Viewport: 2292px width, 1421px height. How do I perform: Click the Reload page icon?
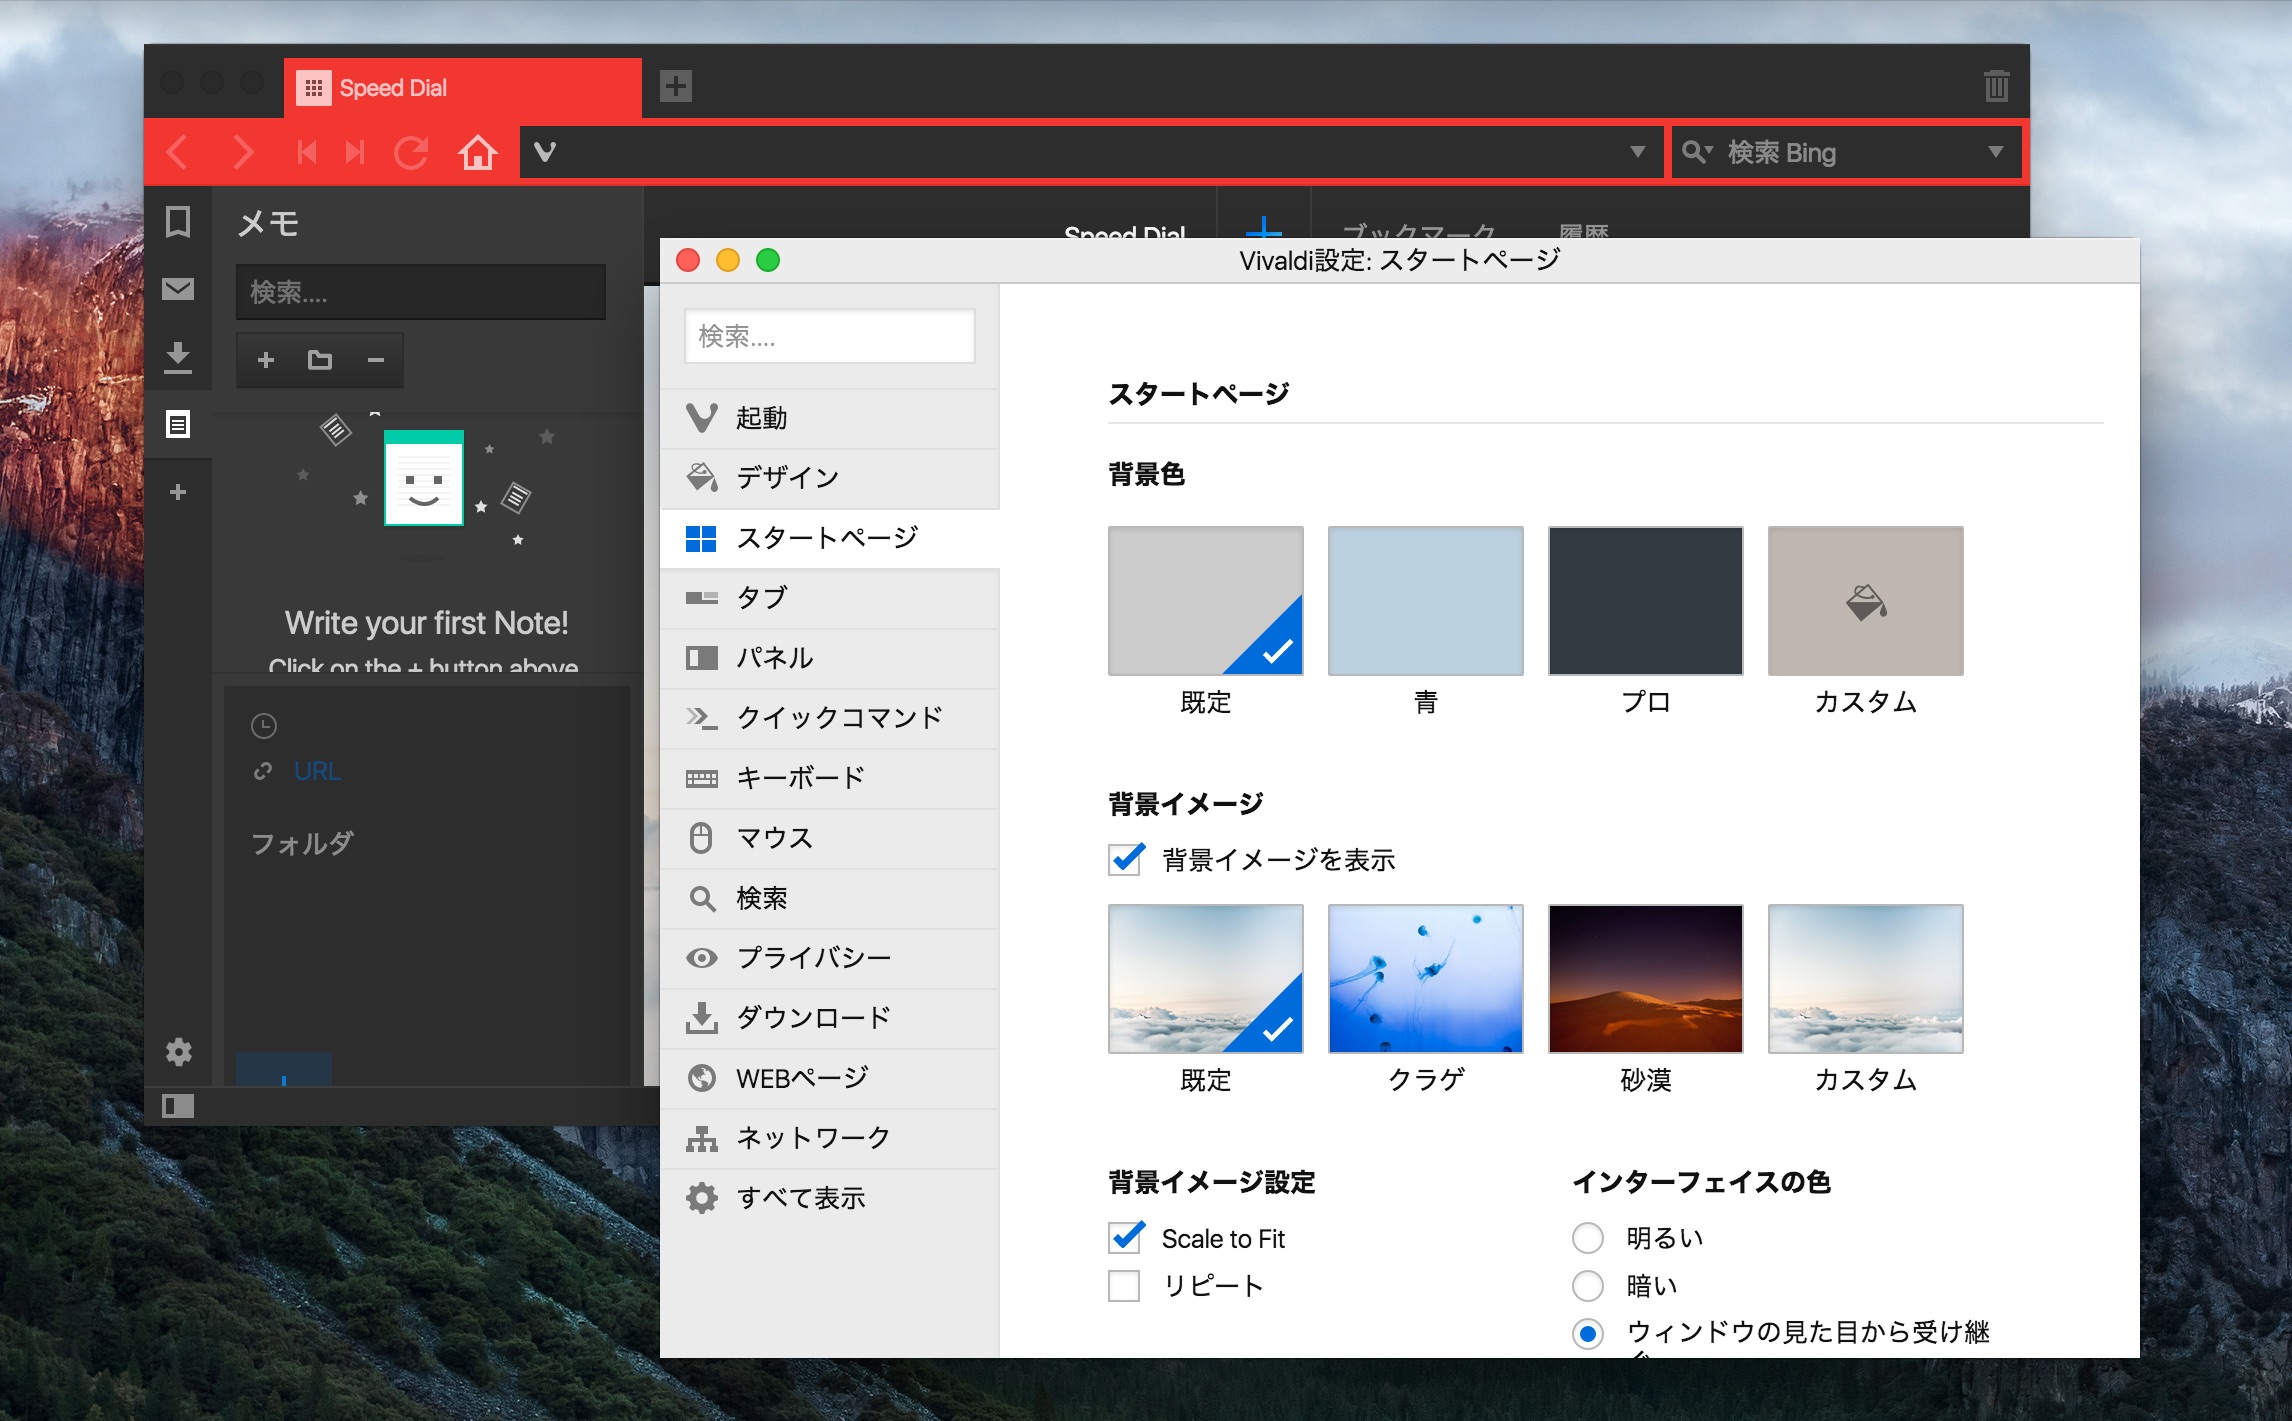click(411, 152)
